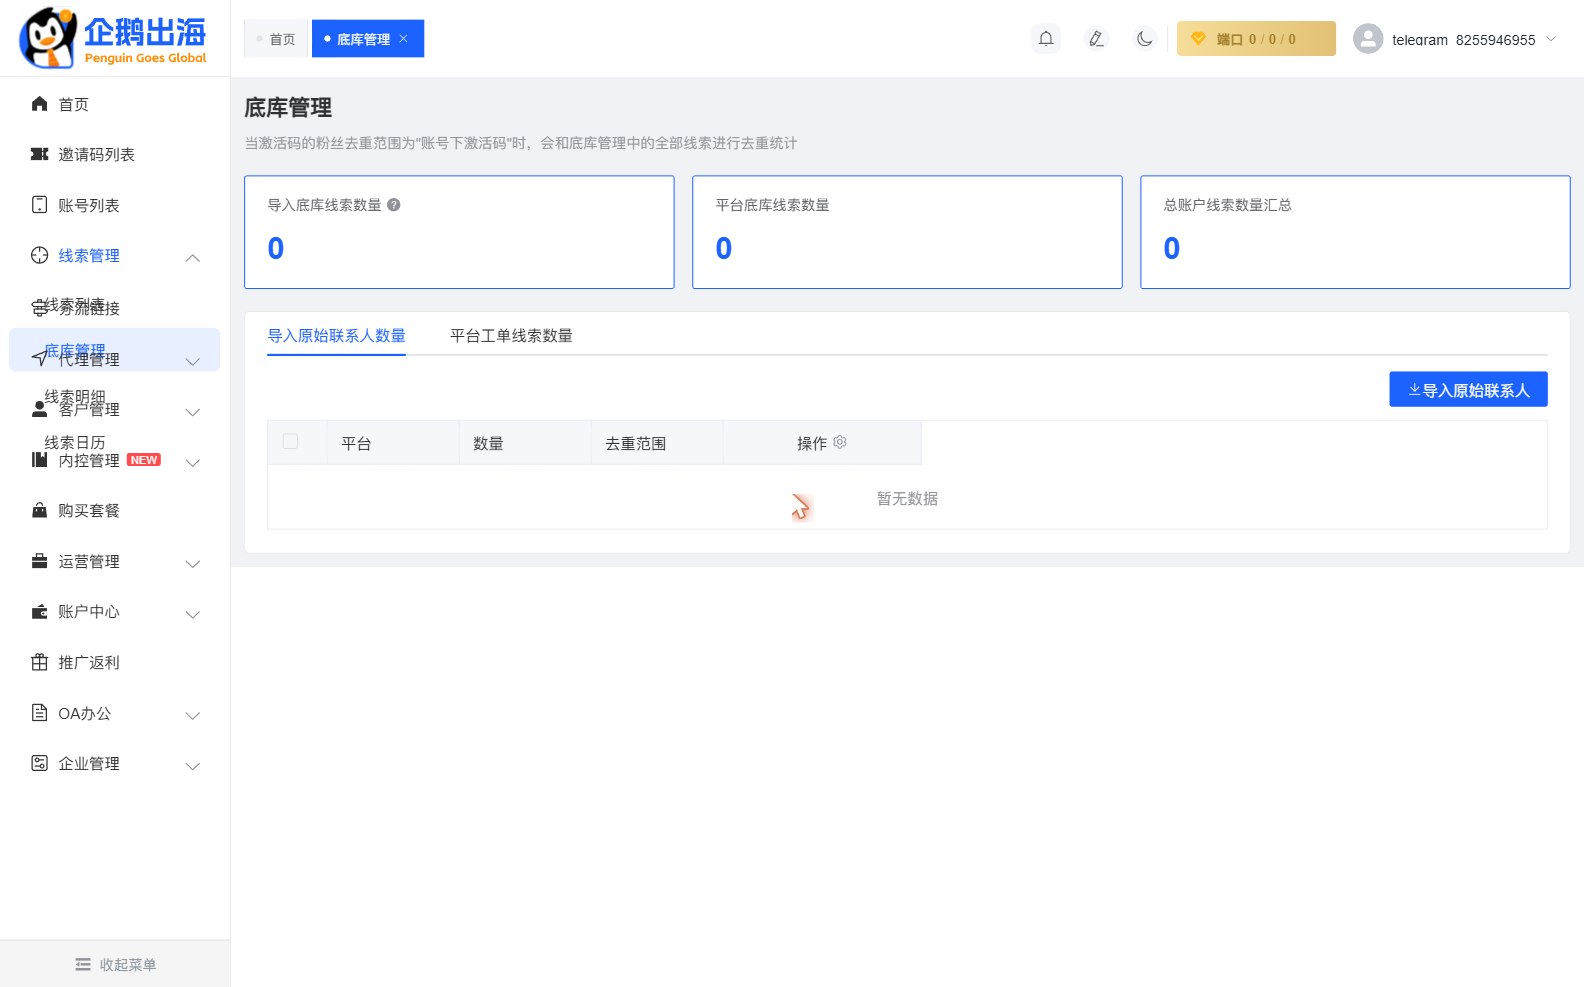Click the user avatar icon
Screen dimensions: 1584x987
(x=1368, y=39)
